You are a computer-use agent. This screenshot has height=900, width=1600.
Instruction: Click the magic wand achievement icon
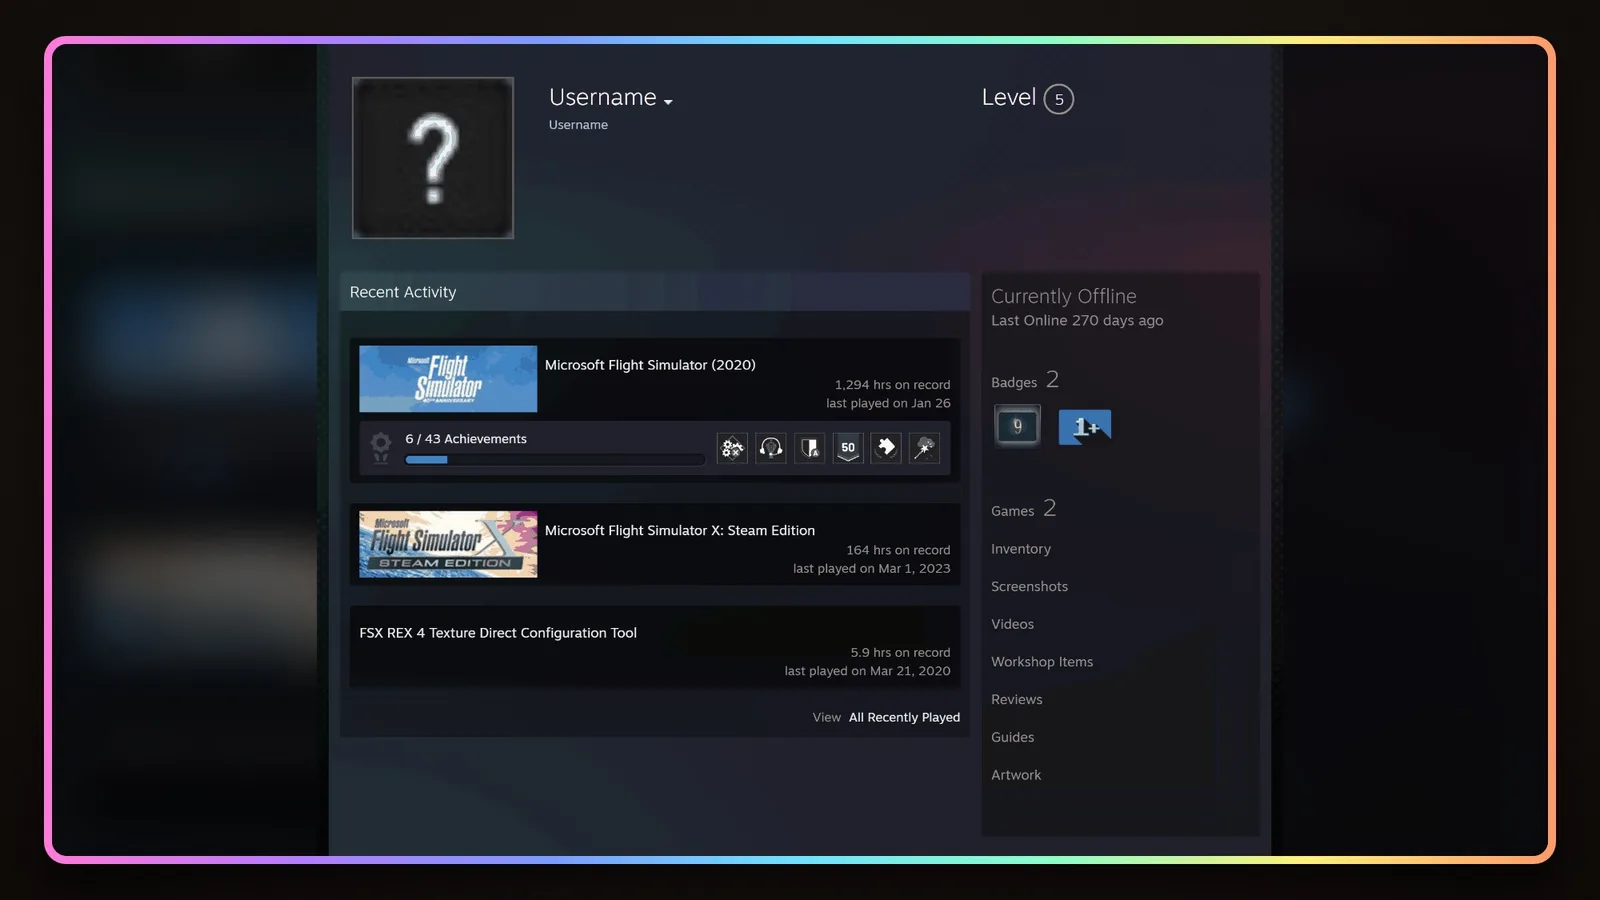[x=925, y=448]
